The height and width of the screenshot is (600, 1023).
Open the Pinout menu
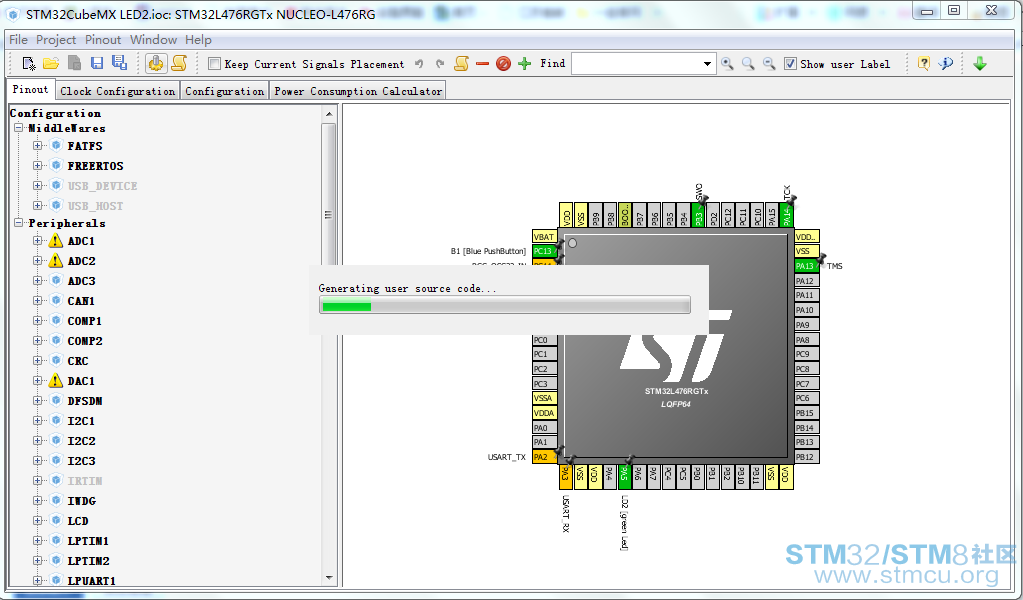pyautogui.click(x=103, y=40)
